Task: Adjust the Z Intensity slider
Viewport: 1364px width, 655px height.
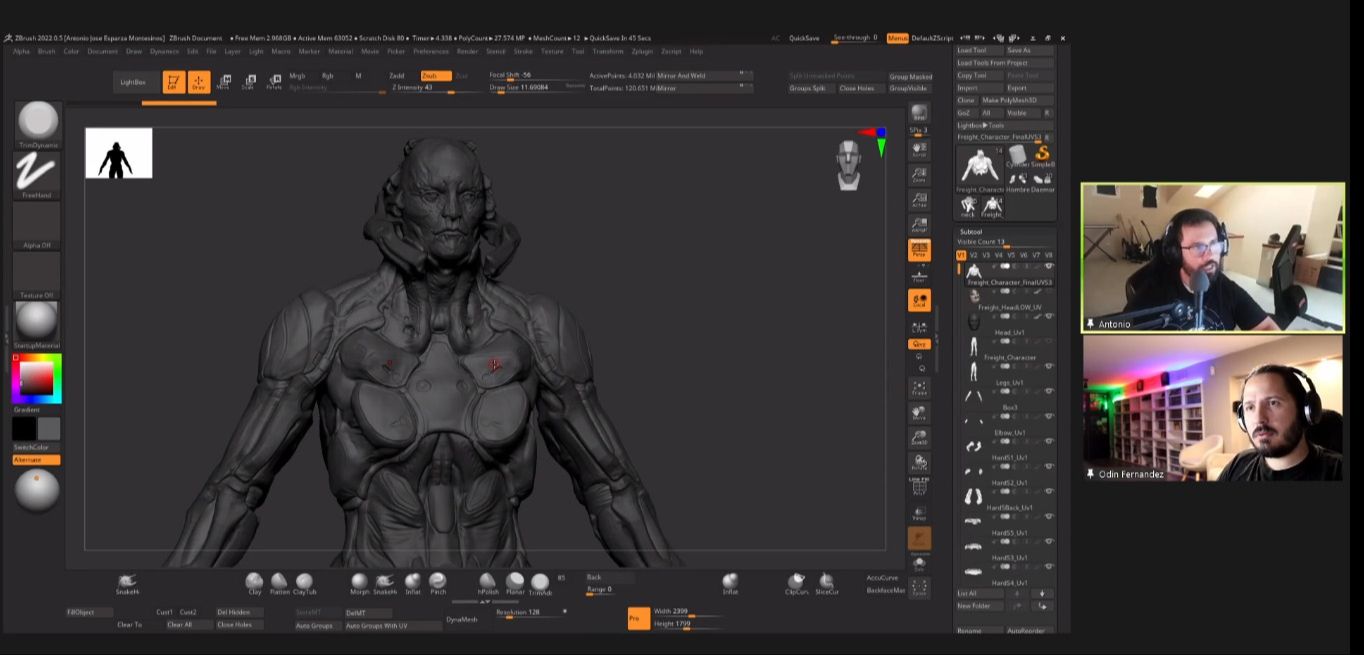Action: tap(437, 88)
